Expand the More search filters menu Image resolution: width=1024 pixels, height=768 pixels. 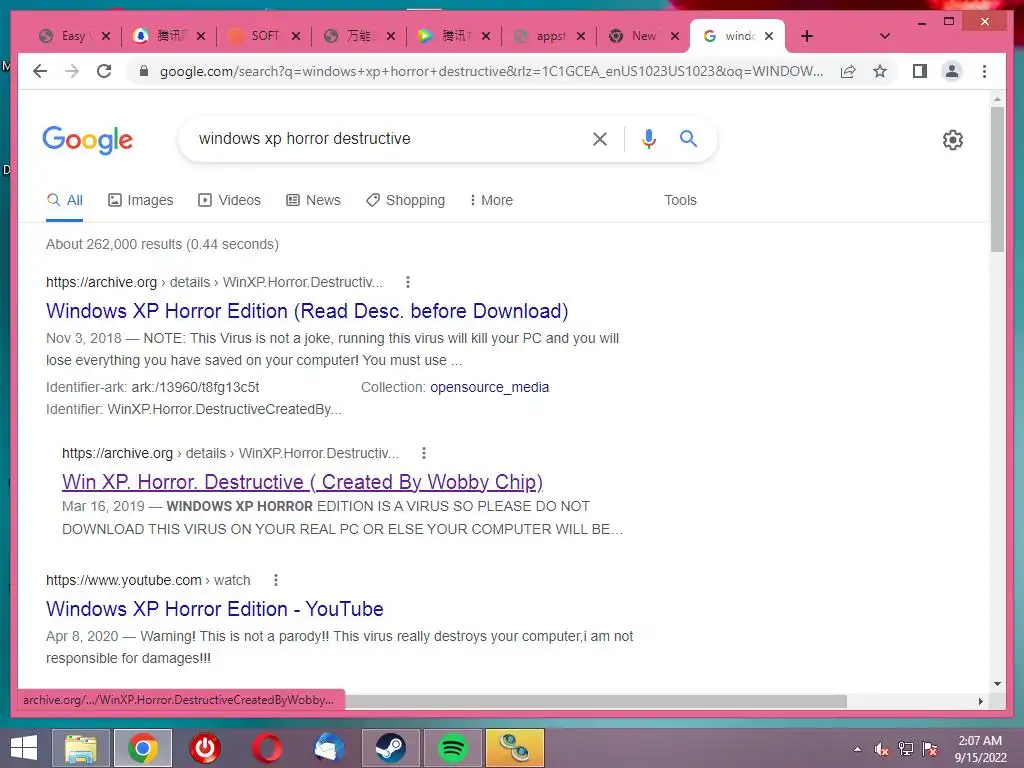pyautogui.click(x=491, y=200)
